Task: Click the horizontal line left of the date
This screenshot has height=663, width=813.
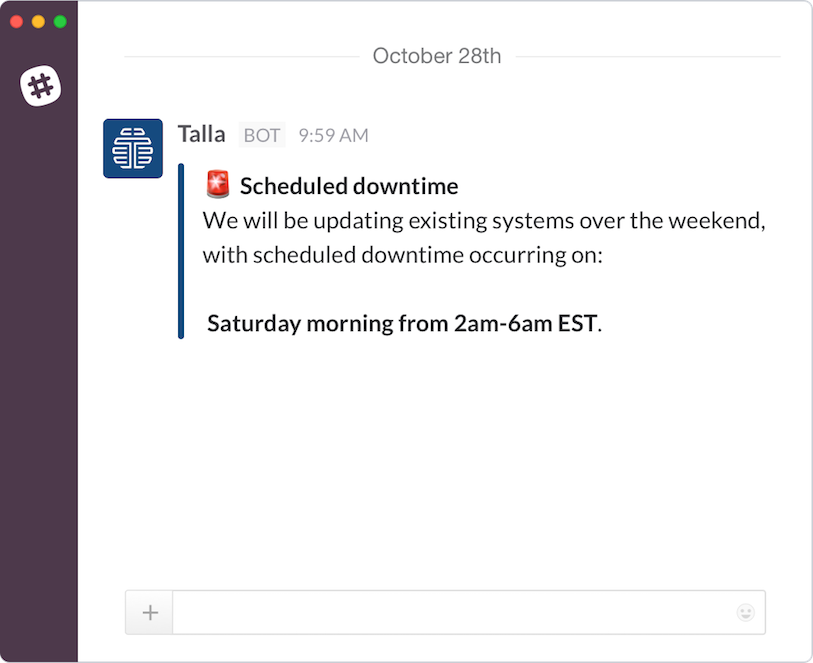Action: [240, 57]
